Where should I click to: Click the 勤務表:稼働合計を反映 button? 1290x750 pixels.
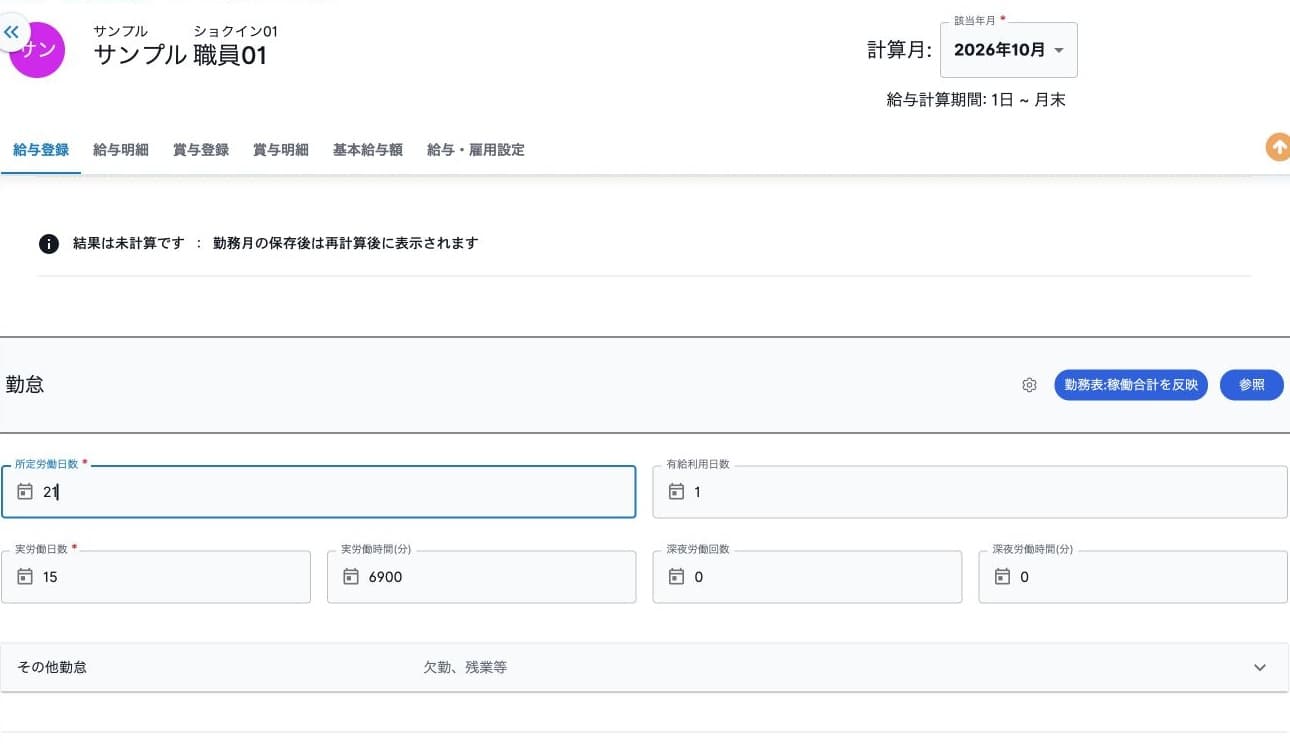[x=1131, y=385]
